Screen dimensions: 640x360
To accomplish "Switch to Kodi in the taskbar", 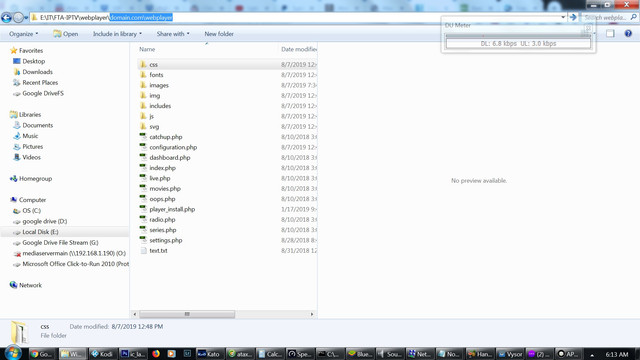I will click(x=102, y=354).
